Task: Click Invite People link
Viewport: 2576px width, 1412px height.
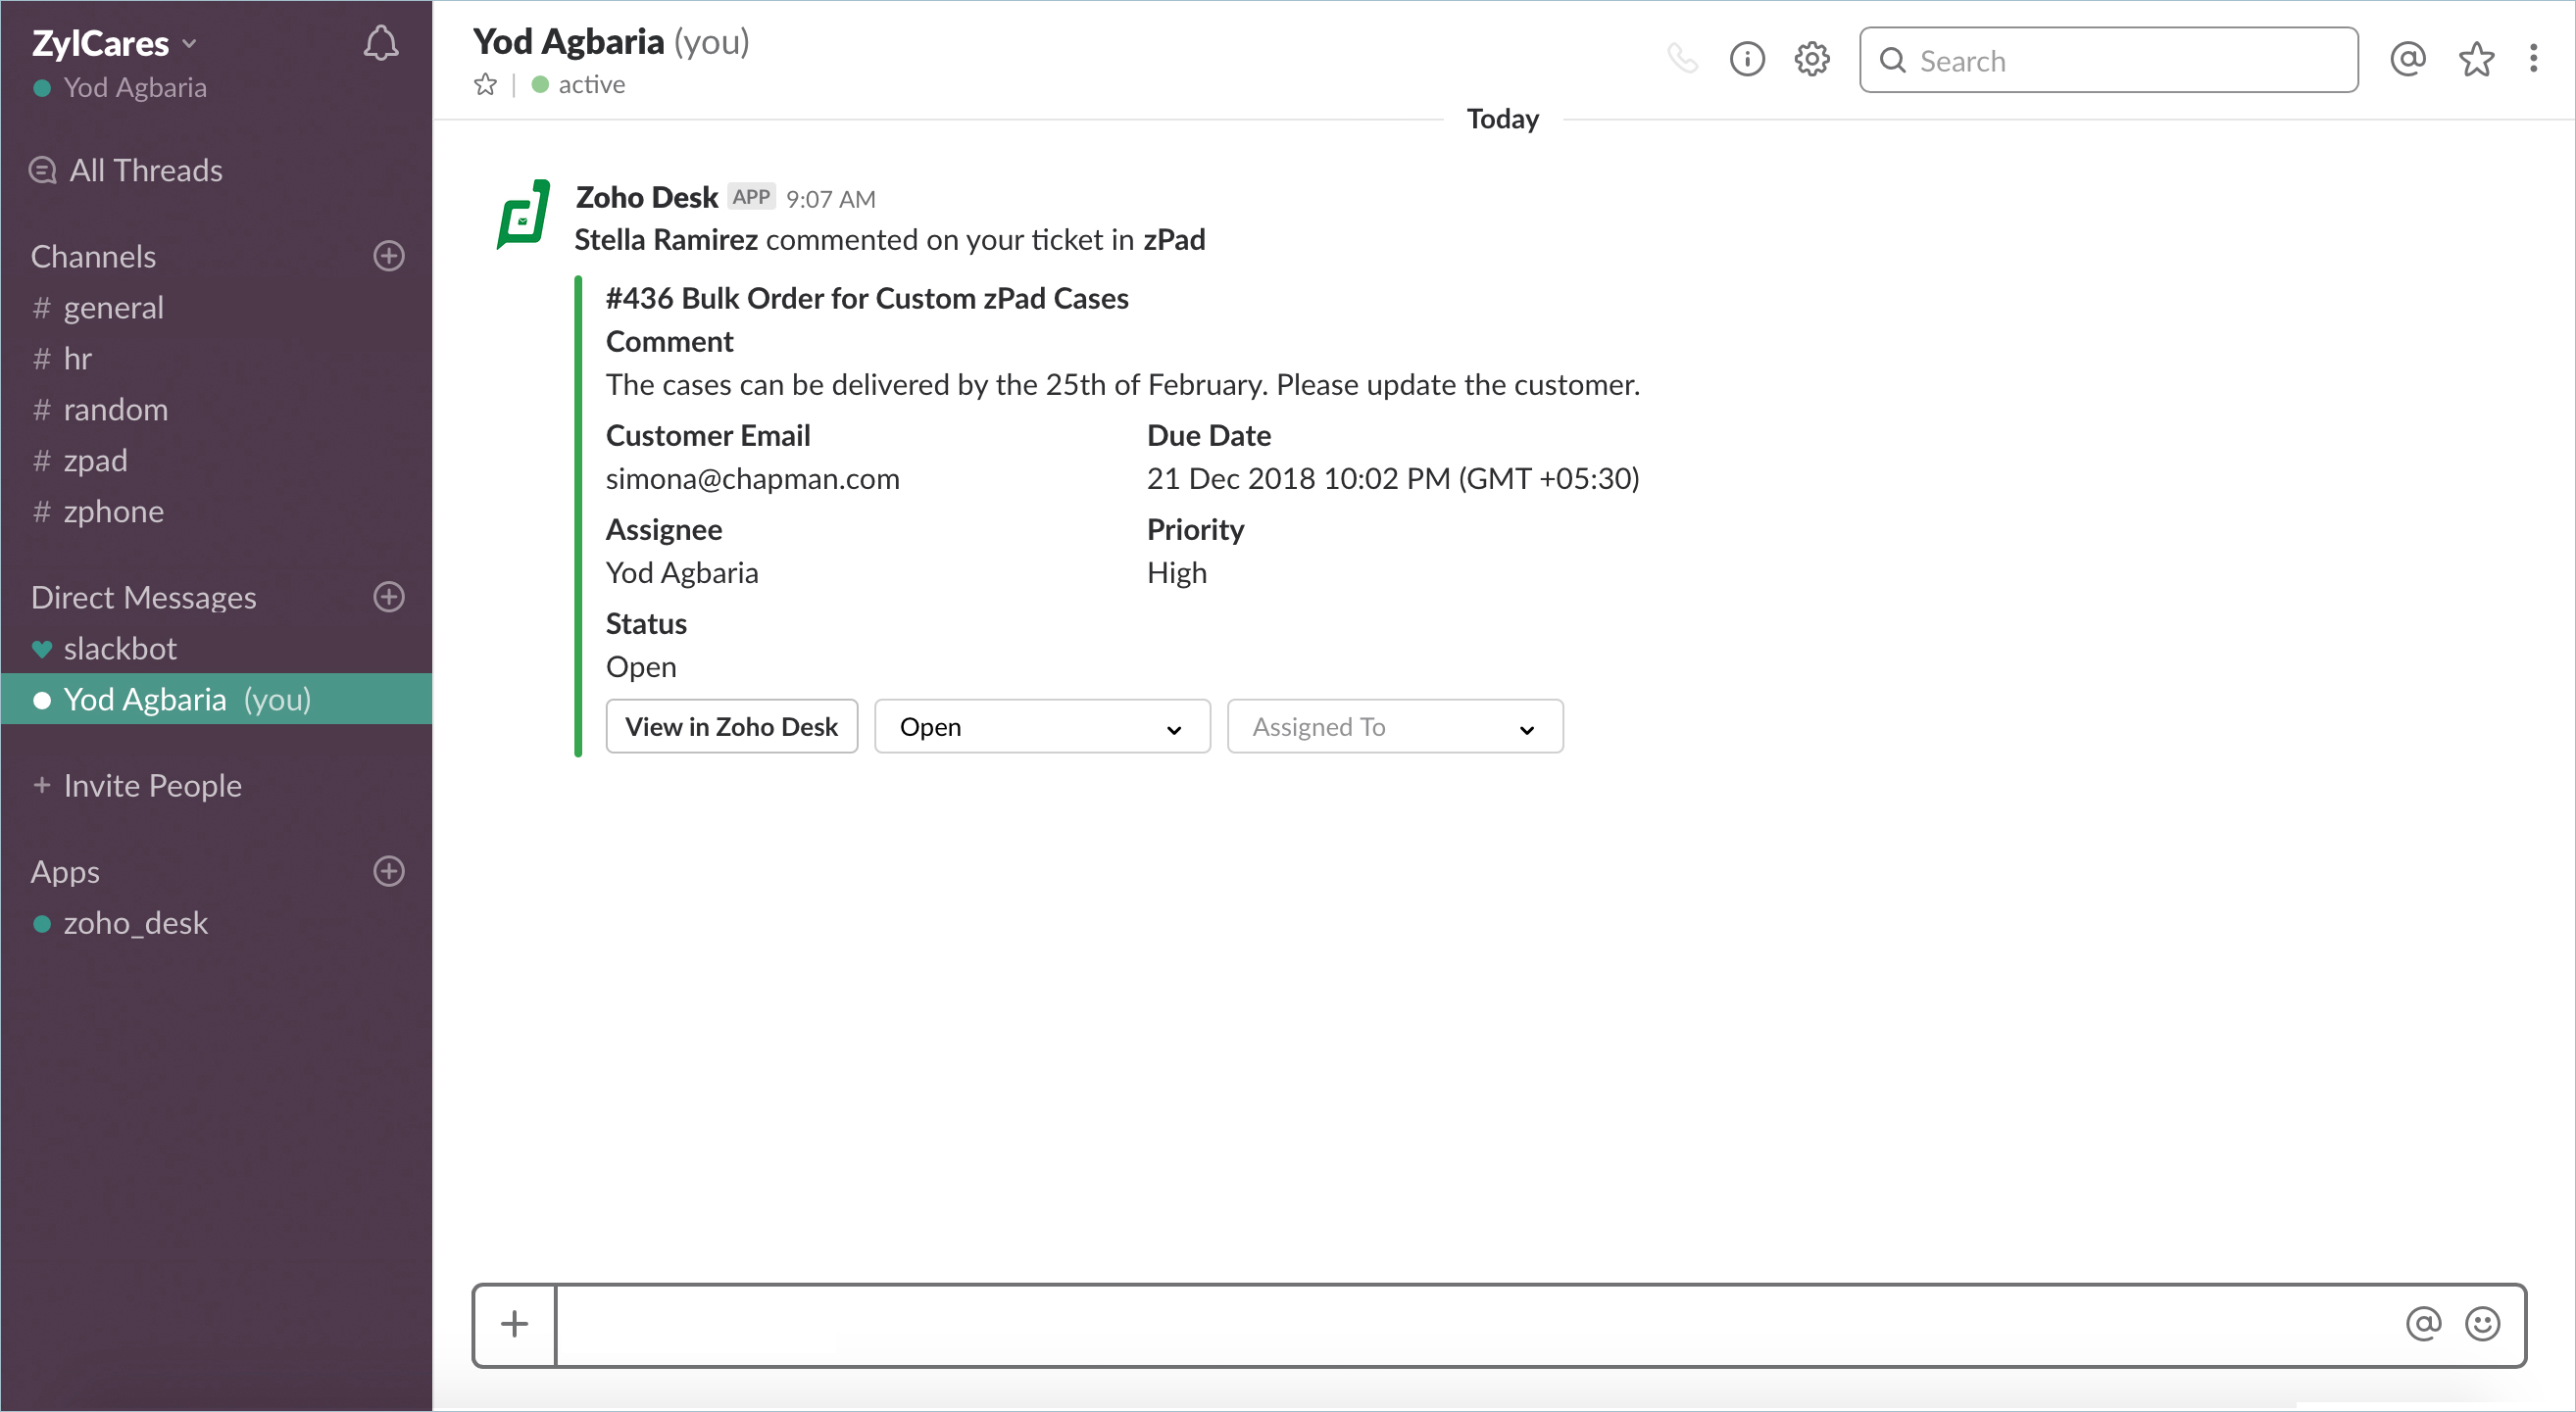Action: [x=152, y=786]
